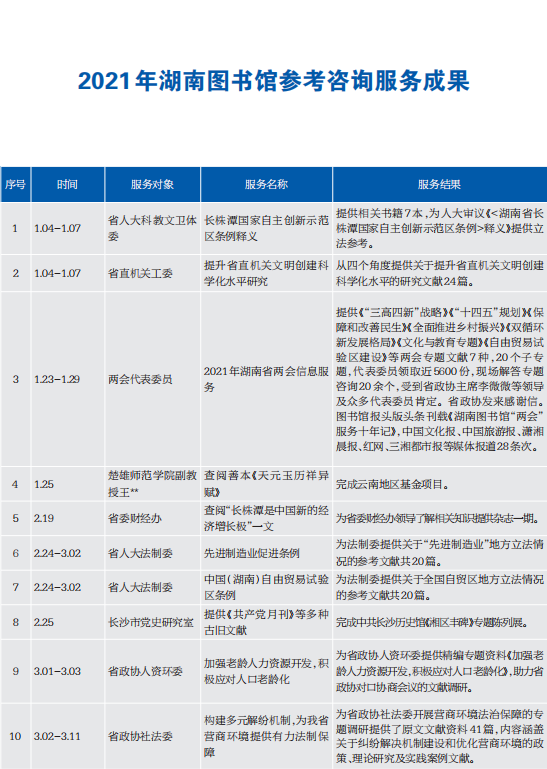
Task: Click the 完成云南地区基金项目 result cell
Action: click(x=440, y=484)
